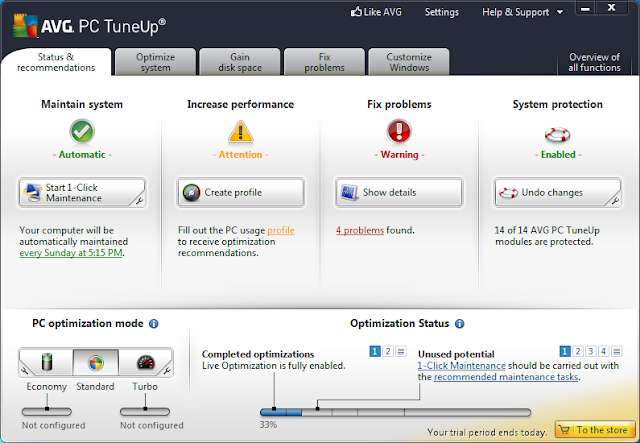Show page 1 of Completed optimizations
Image resolution: width=640 pixels, height=443 pixels.
click(375, 351)
